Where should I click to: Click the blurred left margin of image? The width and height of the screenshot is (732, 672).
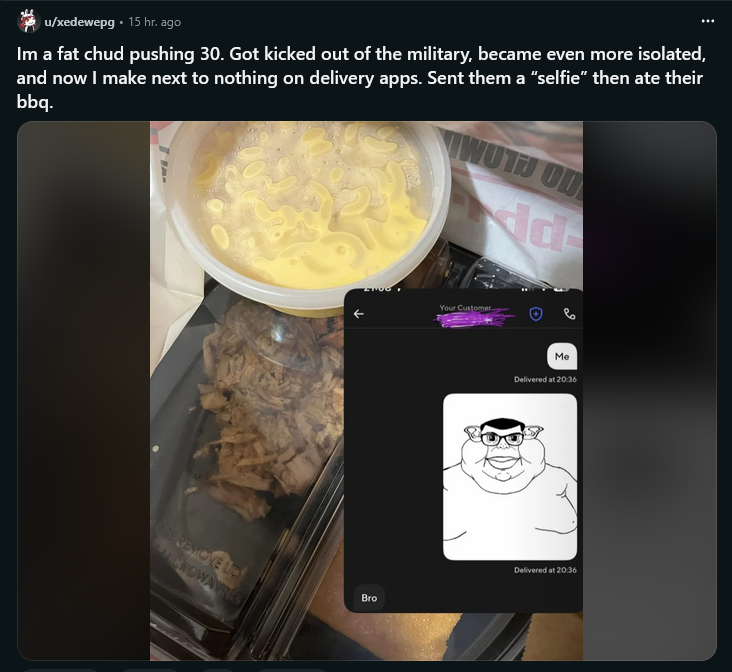pyautogui.click(x=84, y=391)
